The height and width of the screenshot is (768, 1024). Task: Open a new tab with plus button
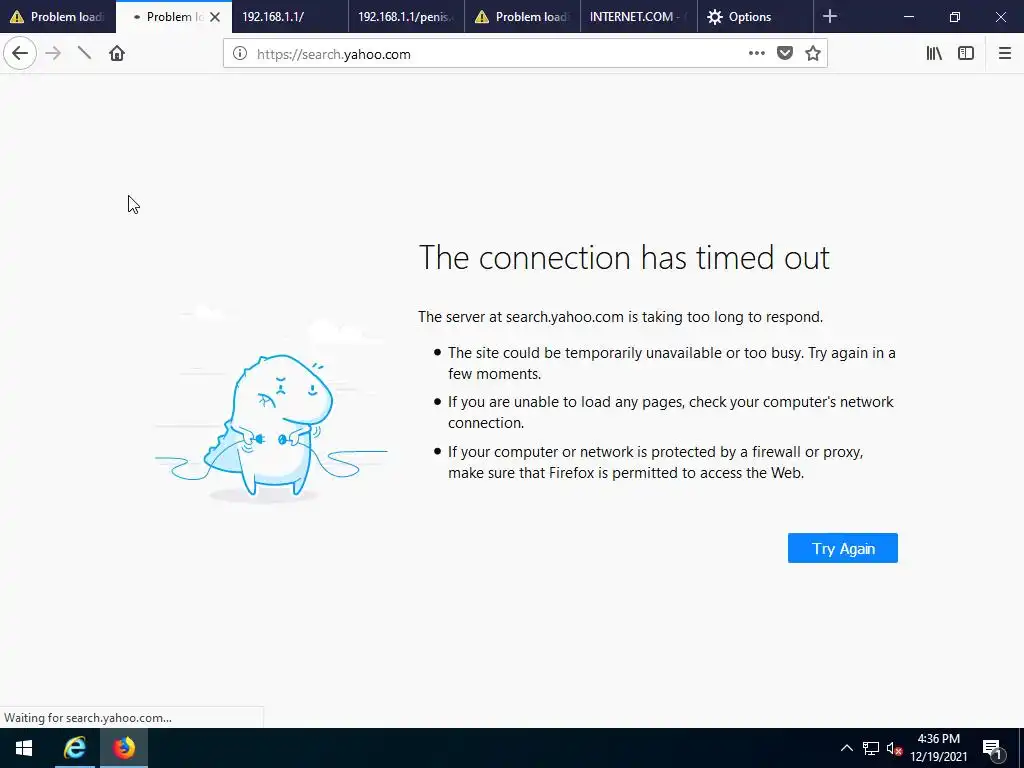click(829, 16)
